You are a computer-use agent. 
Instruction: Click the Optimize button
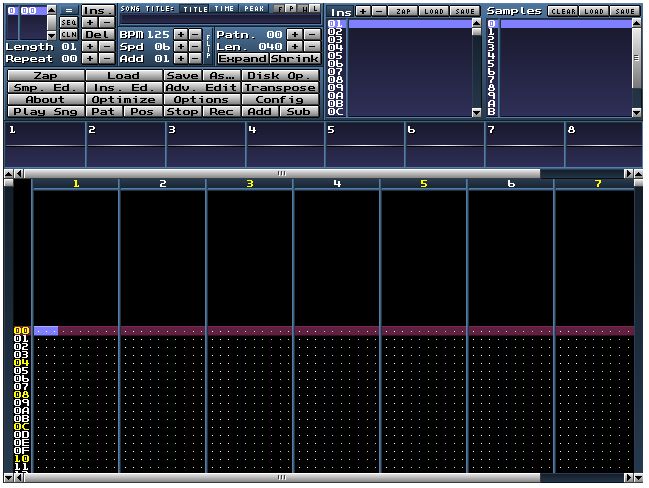tap(123, 99)
